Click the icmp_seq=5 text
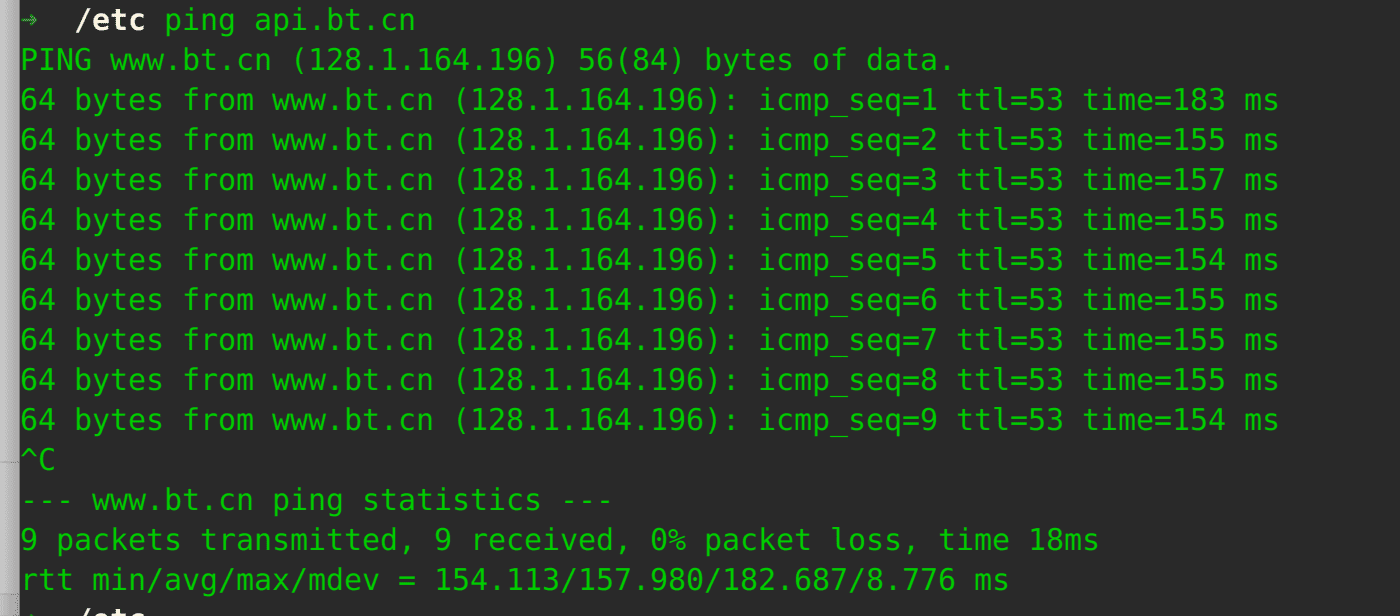The width and height of the screenshot is (1400, 616). click(x=848, y=260)
